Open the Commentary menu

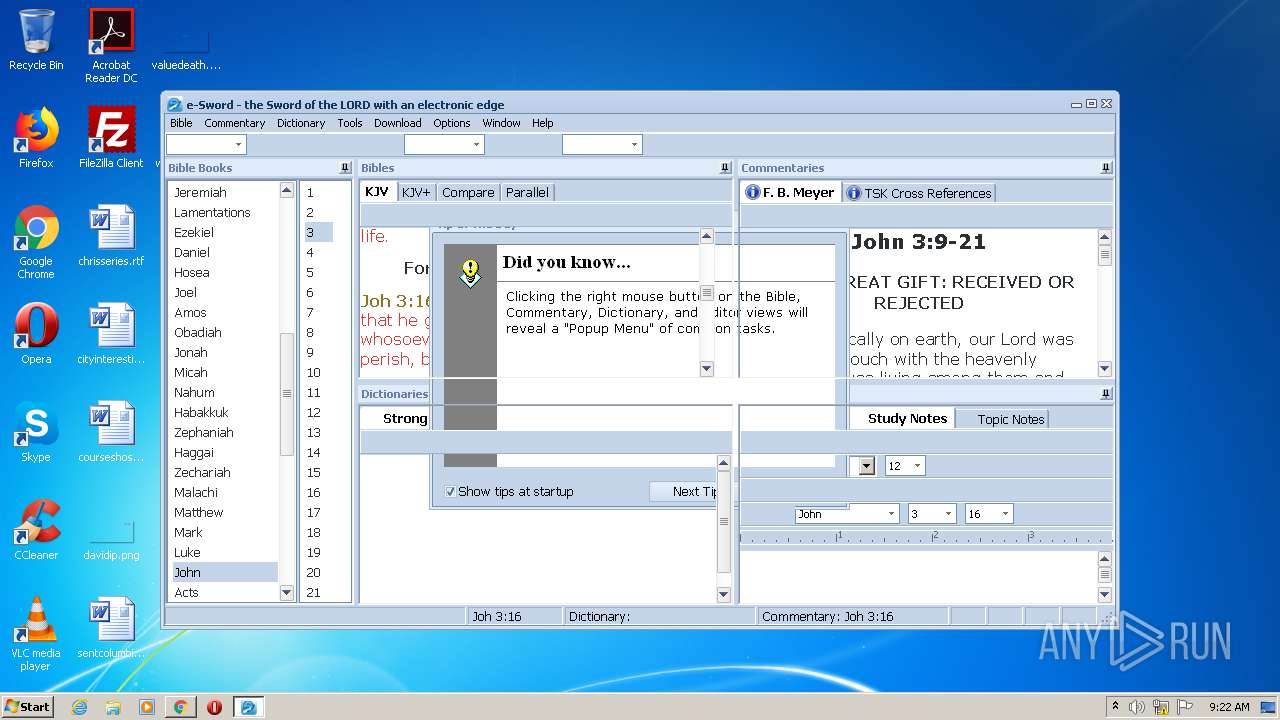[235, 123]
